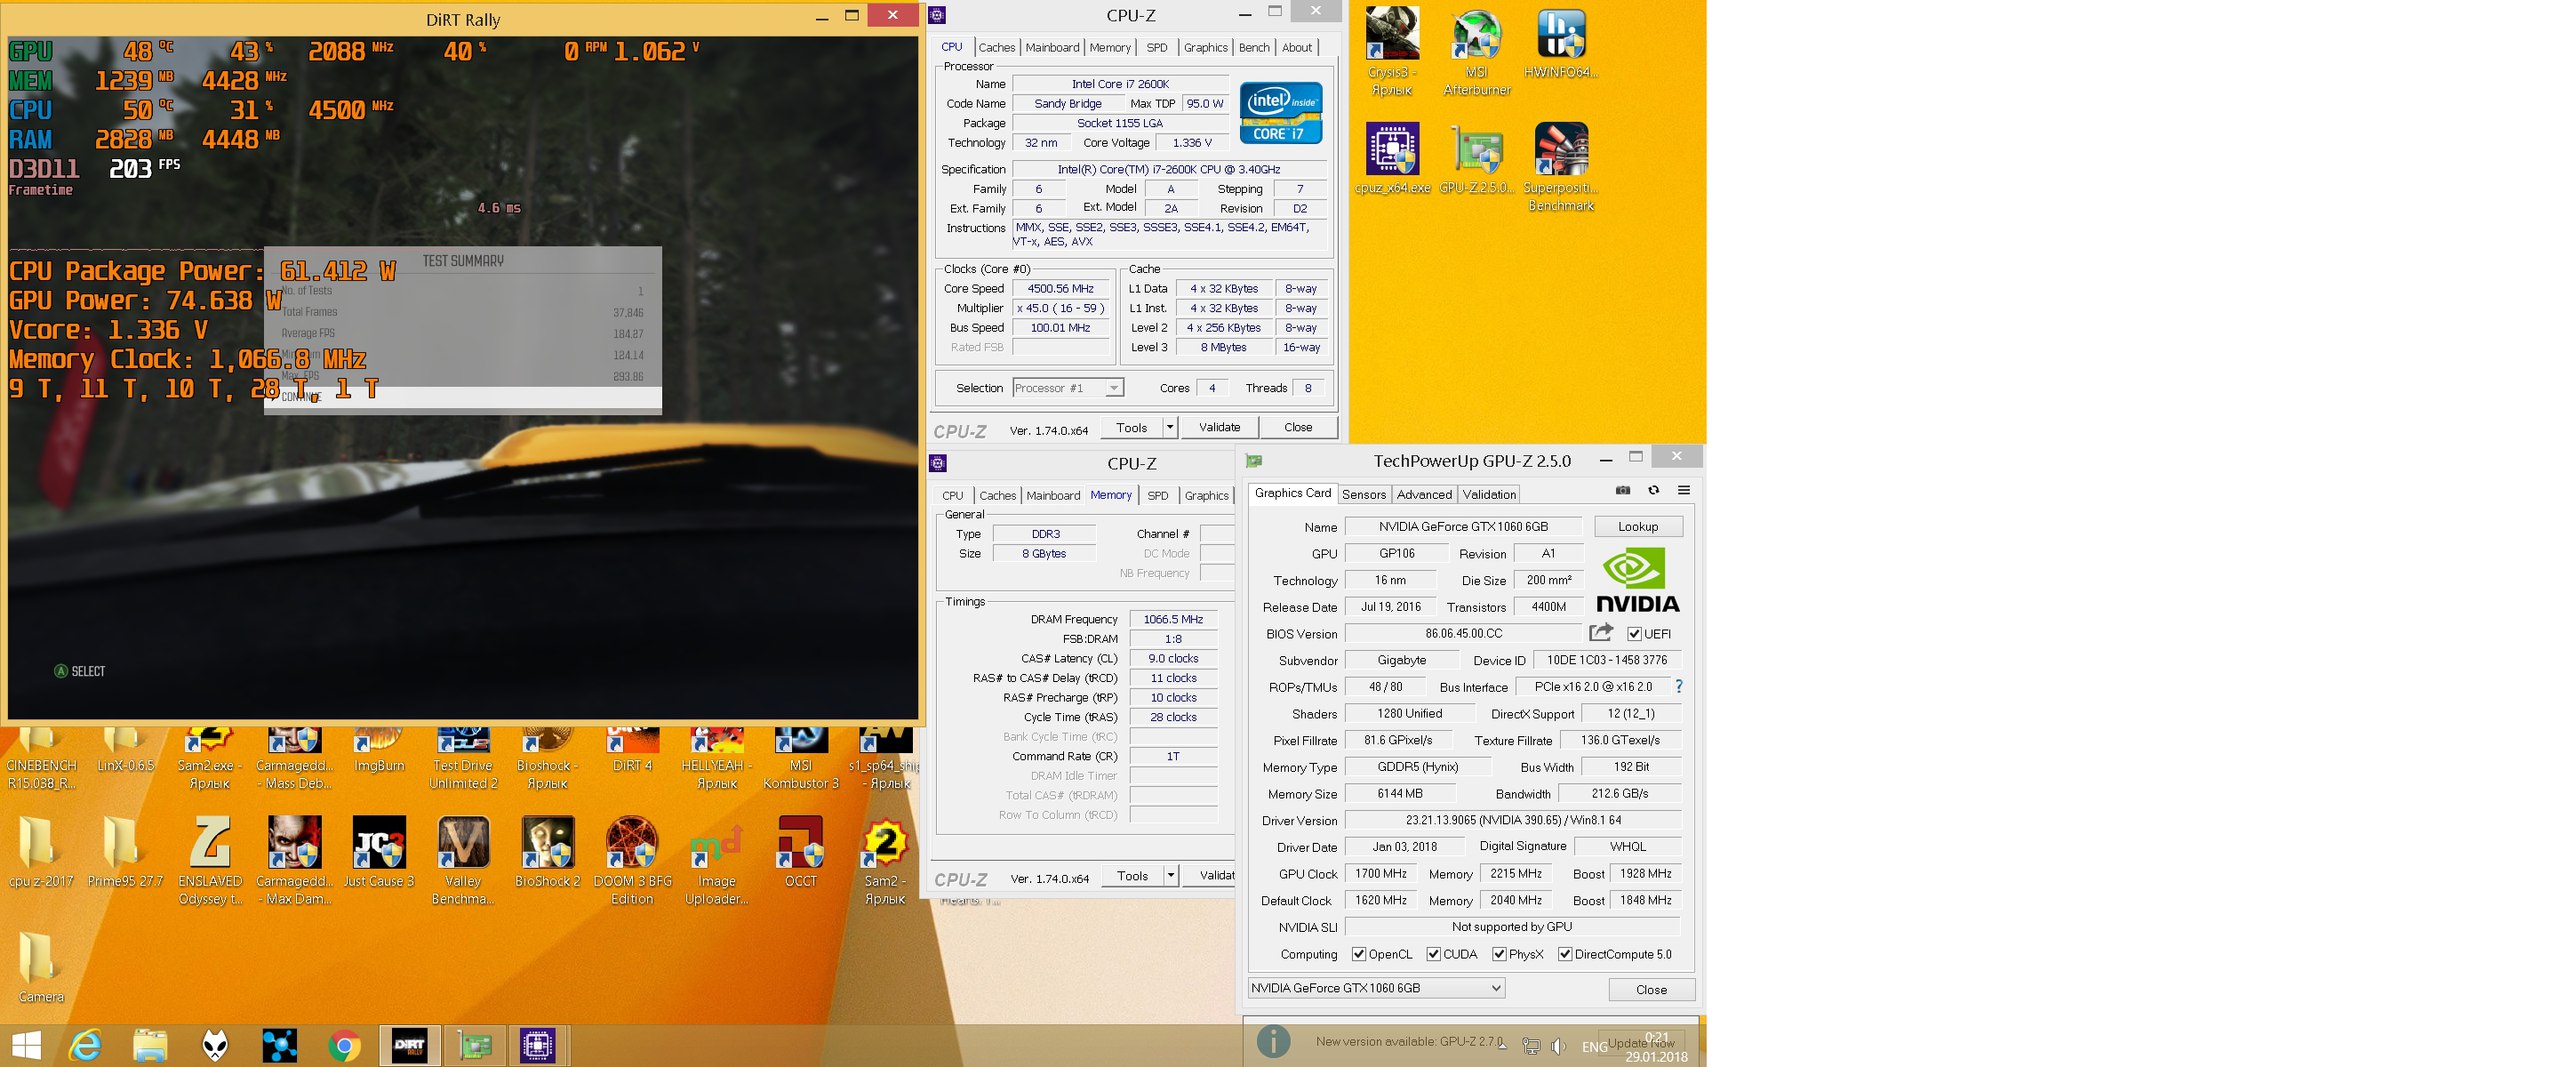The height and width of the screenshot is (1067, 2560).
Task: Switch to Mainboard tab in top CPU-Z
Action: [1052, 47]
